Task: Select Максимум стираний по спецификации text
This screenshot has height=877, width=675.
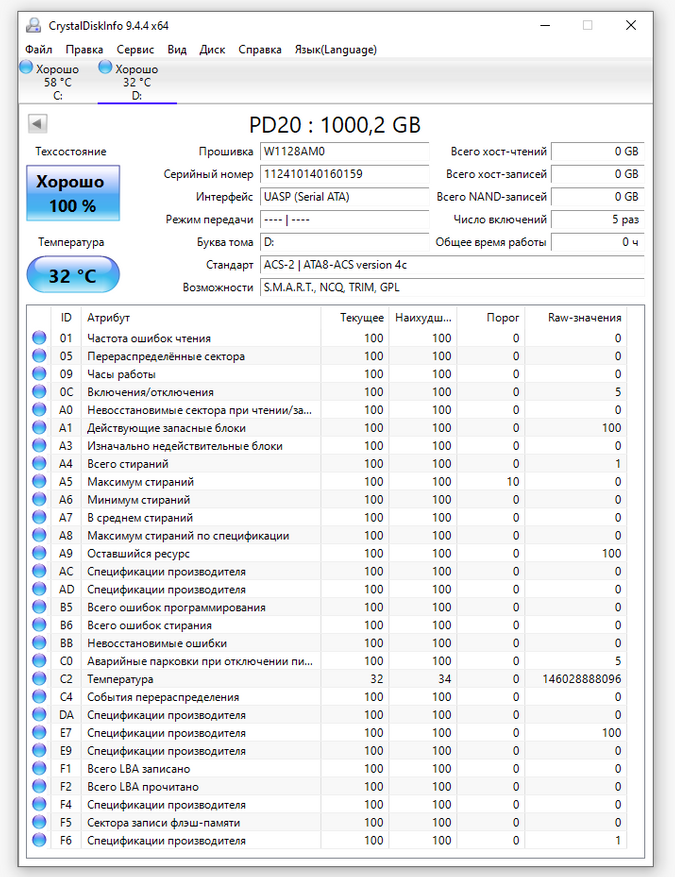Action: pyautogui.click(x=188, y=536)
